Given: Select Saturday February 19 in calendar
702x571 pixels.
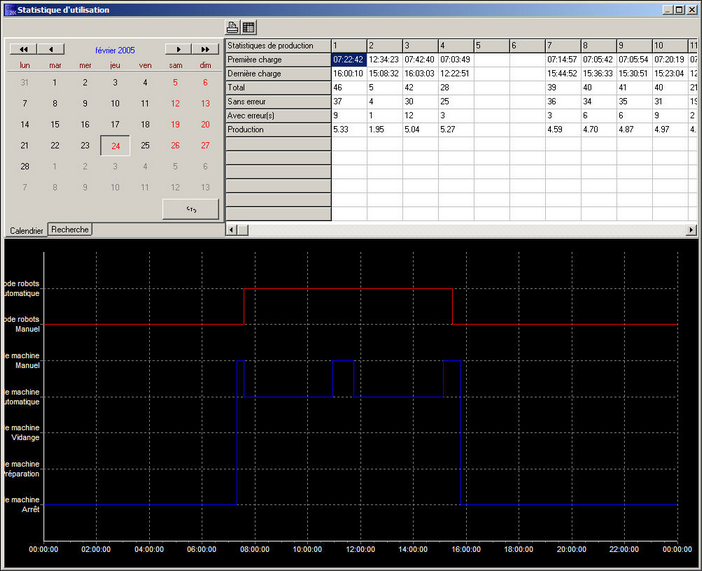Looking at the screenshot, I should coord(175,125).
